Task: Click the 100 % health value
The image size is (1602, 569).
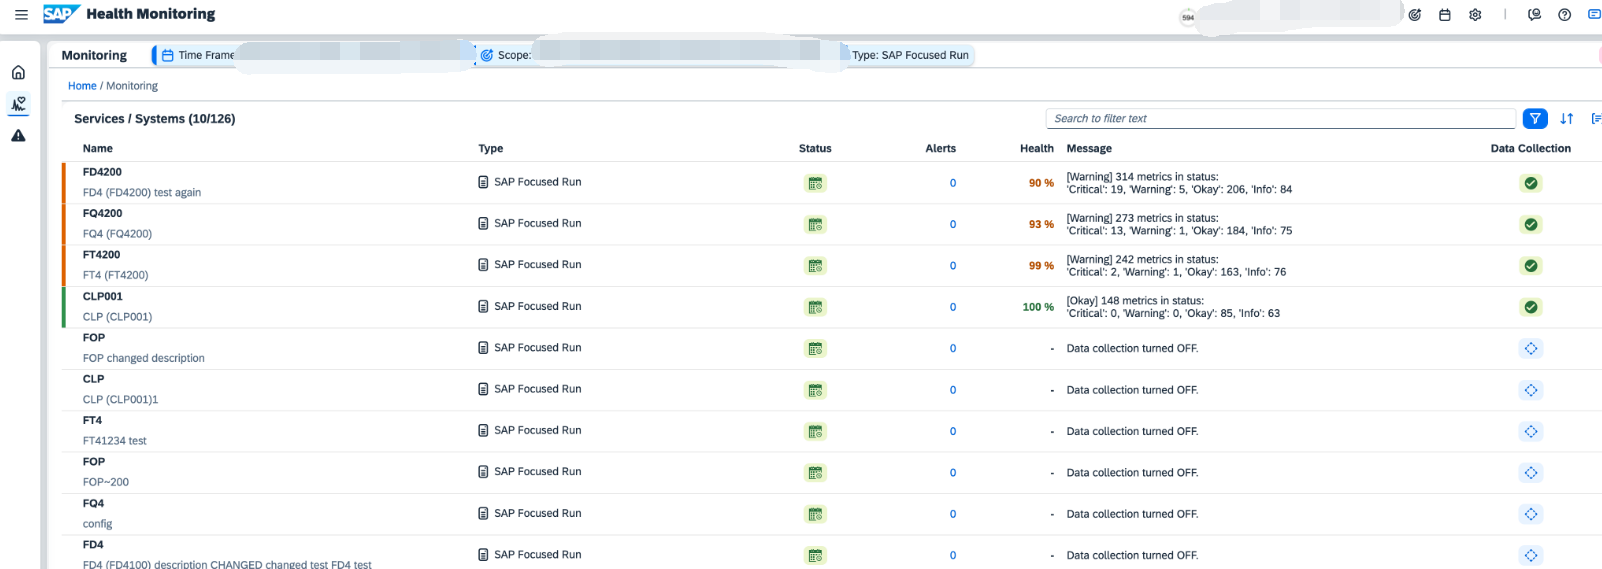Action: click(1038, 307)
